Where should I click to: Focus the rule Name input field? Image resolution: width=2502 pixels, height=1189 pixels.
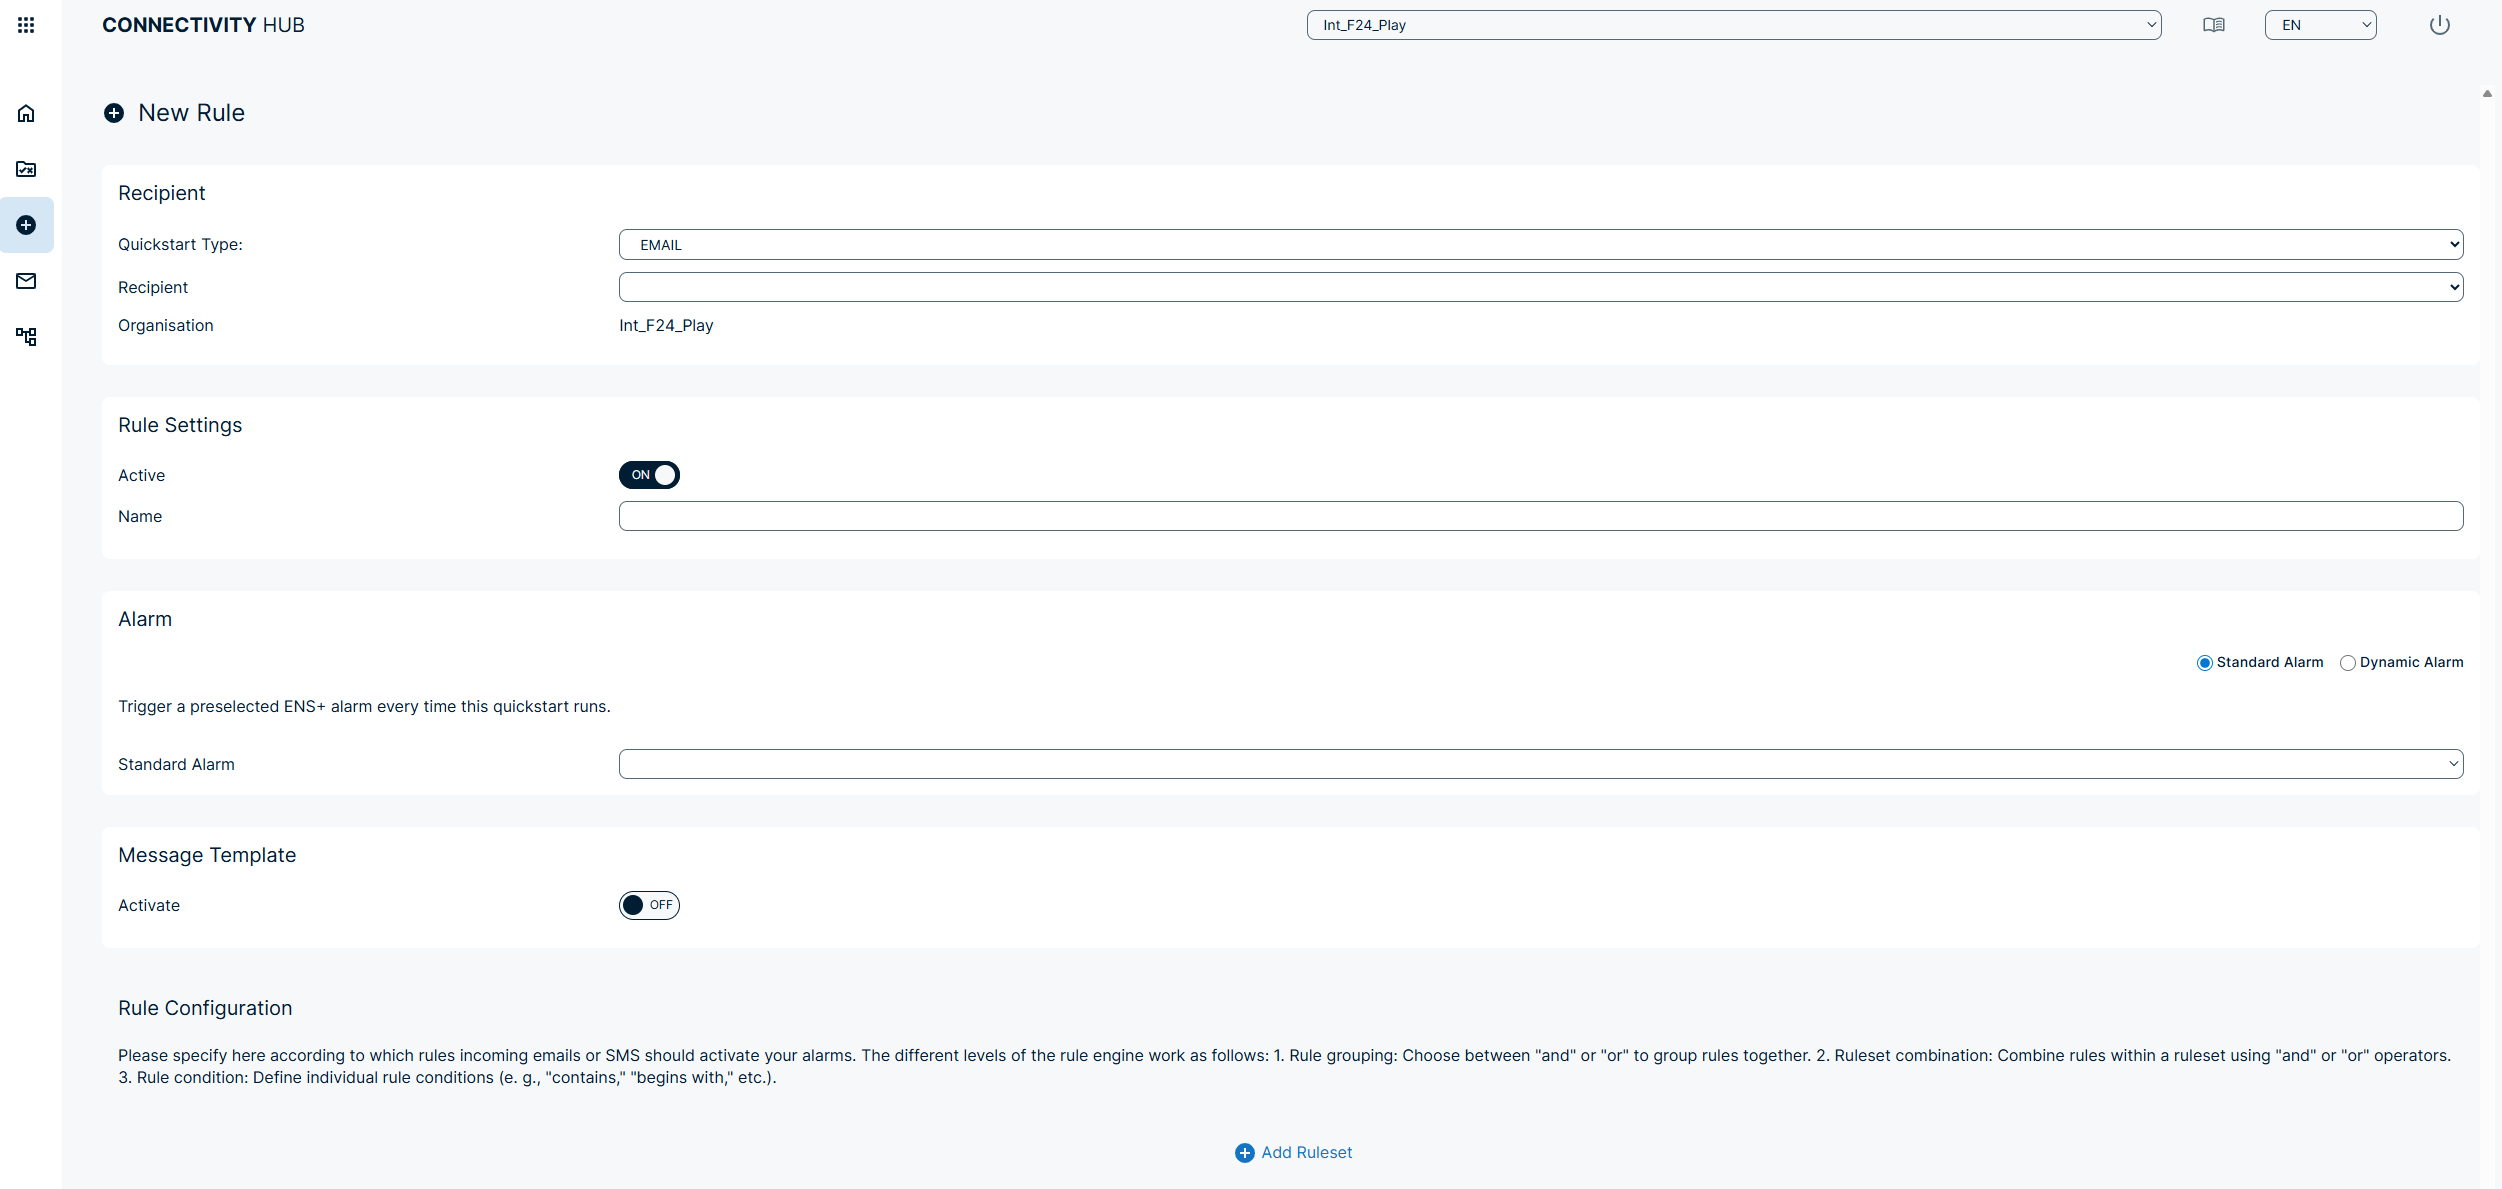click(1540, 516)
